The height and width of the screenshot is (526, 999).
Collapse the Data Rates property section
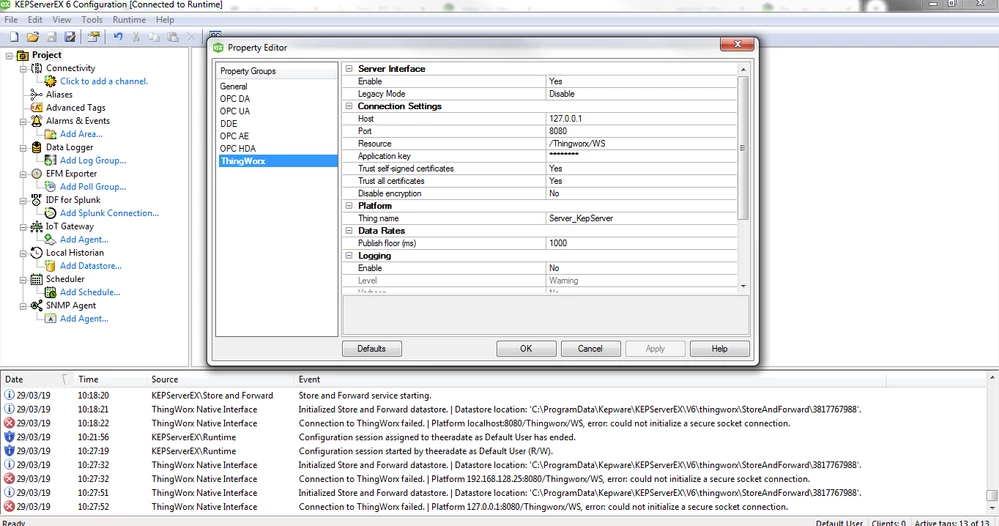pyautogui.click(x=349, y=231)
